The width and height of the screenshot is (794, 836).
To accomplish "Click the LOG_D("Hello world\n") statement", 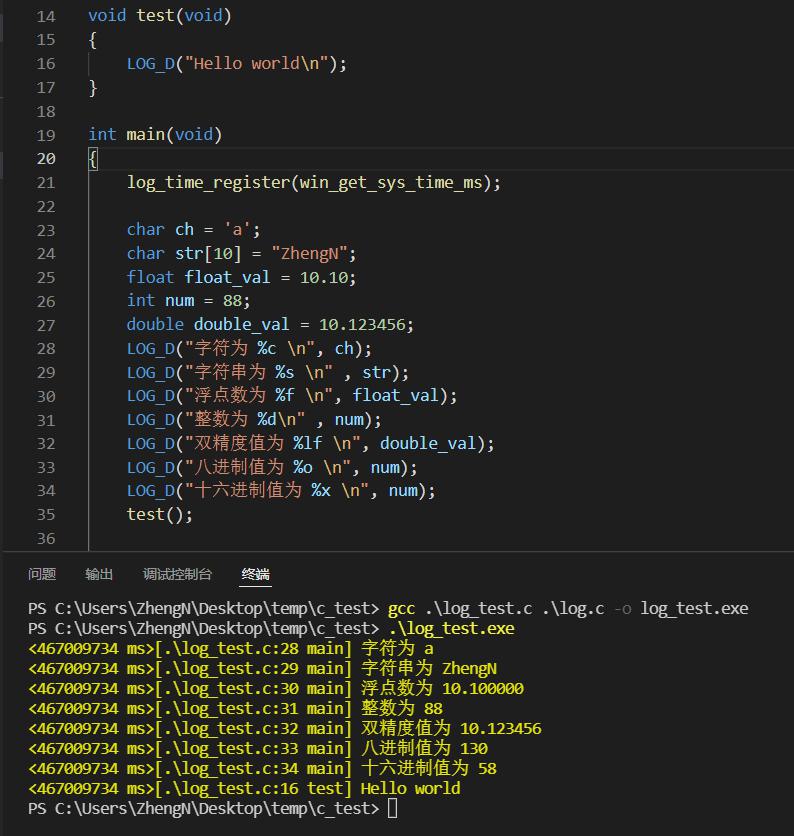I will click(x=236, y=64).
